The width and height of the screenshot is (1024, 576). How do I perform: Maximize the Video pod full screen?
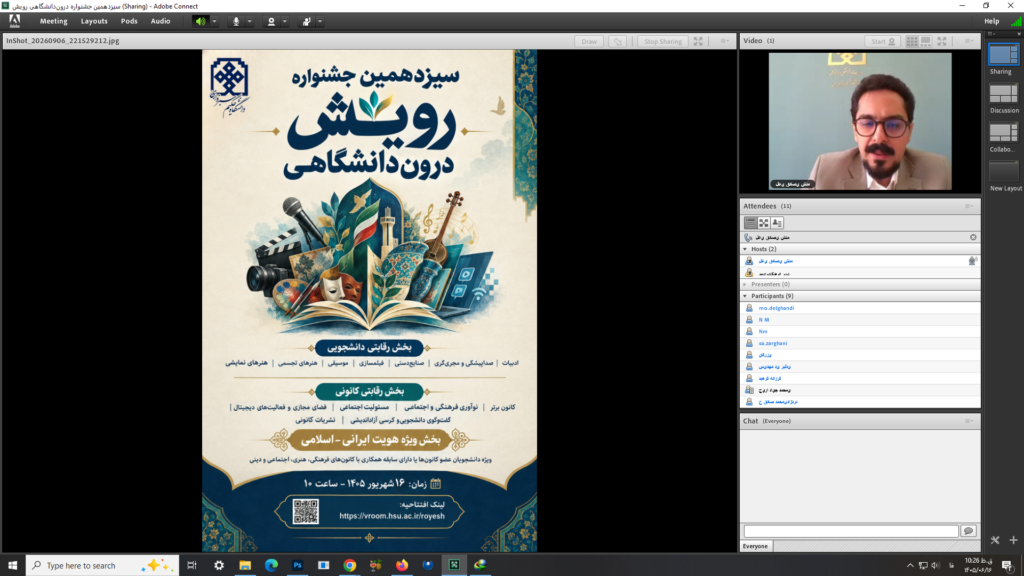pos(942,41)
